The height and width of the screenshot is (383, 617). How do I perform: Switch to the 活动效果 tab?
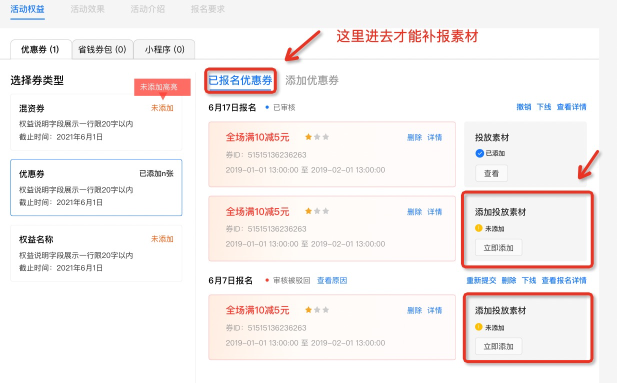tap(87, 9)
